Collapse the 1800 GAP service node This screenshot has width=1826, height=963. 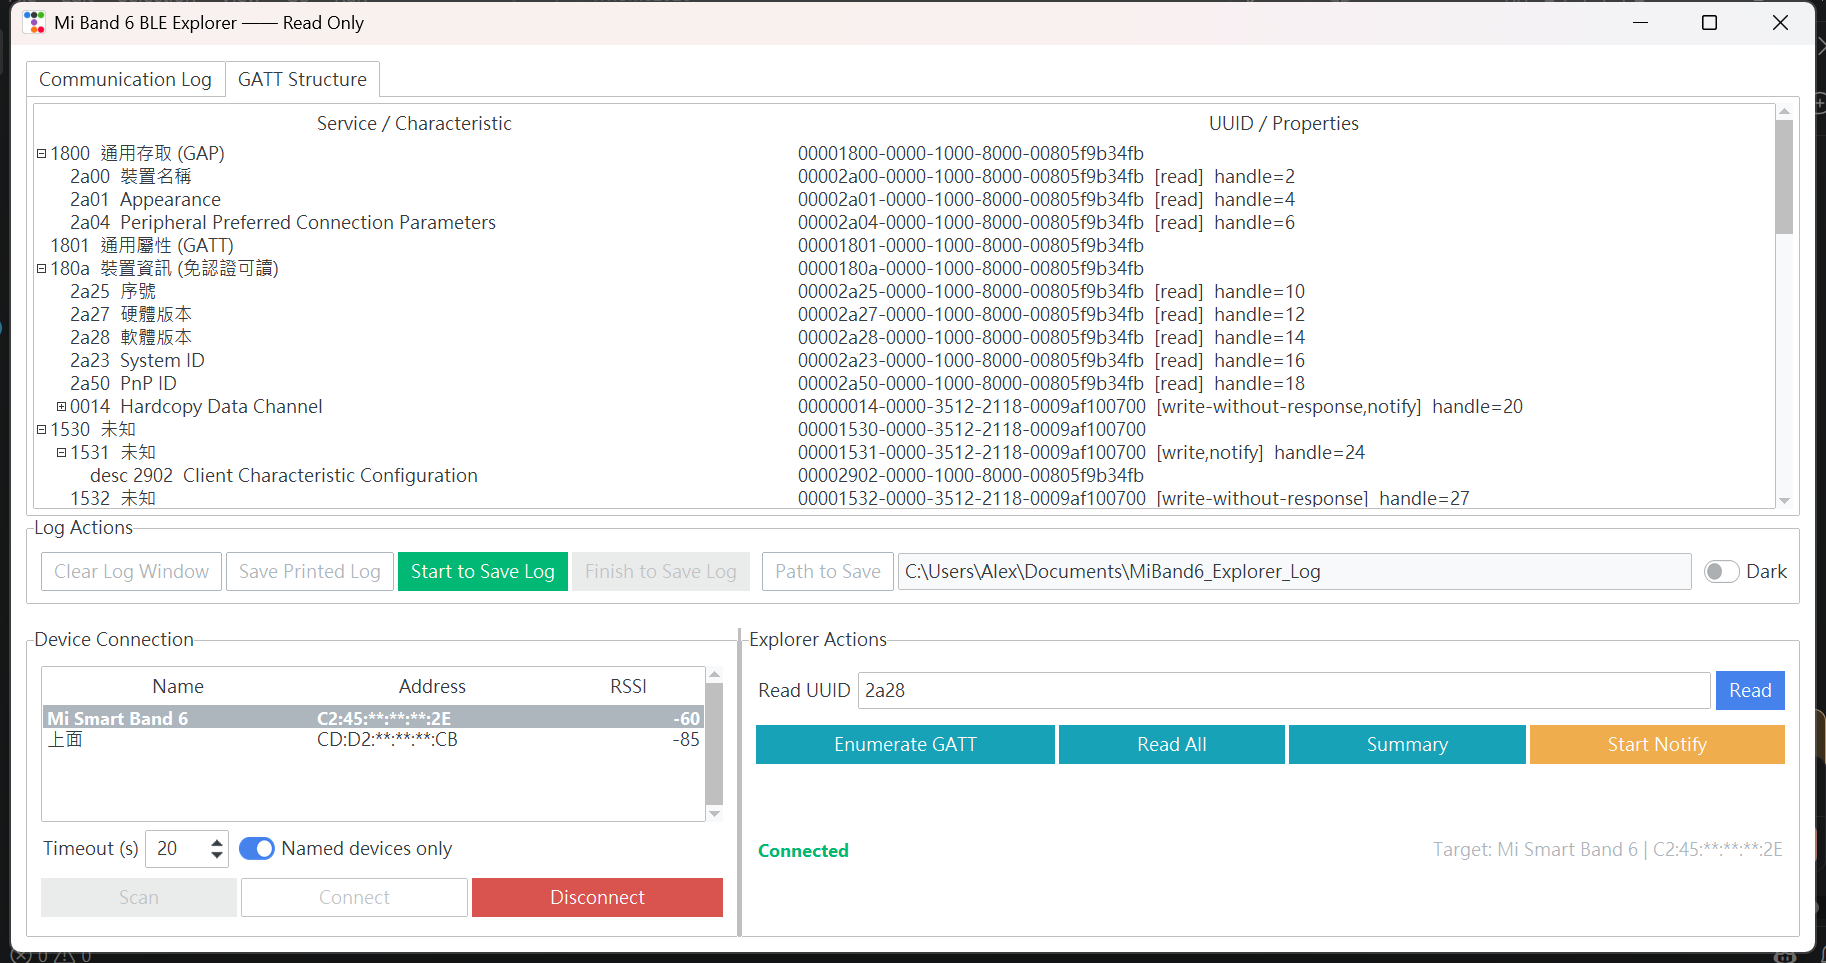pos(42,153)
